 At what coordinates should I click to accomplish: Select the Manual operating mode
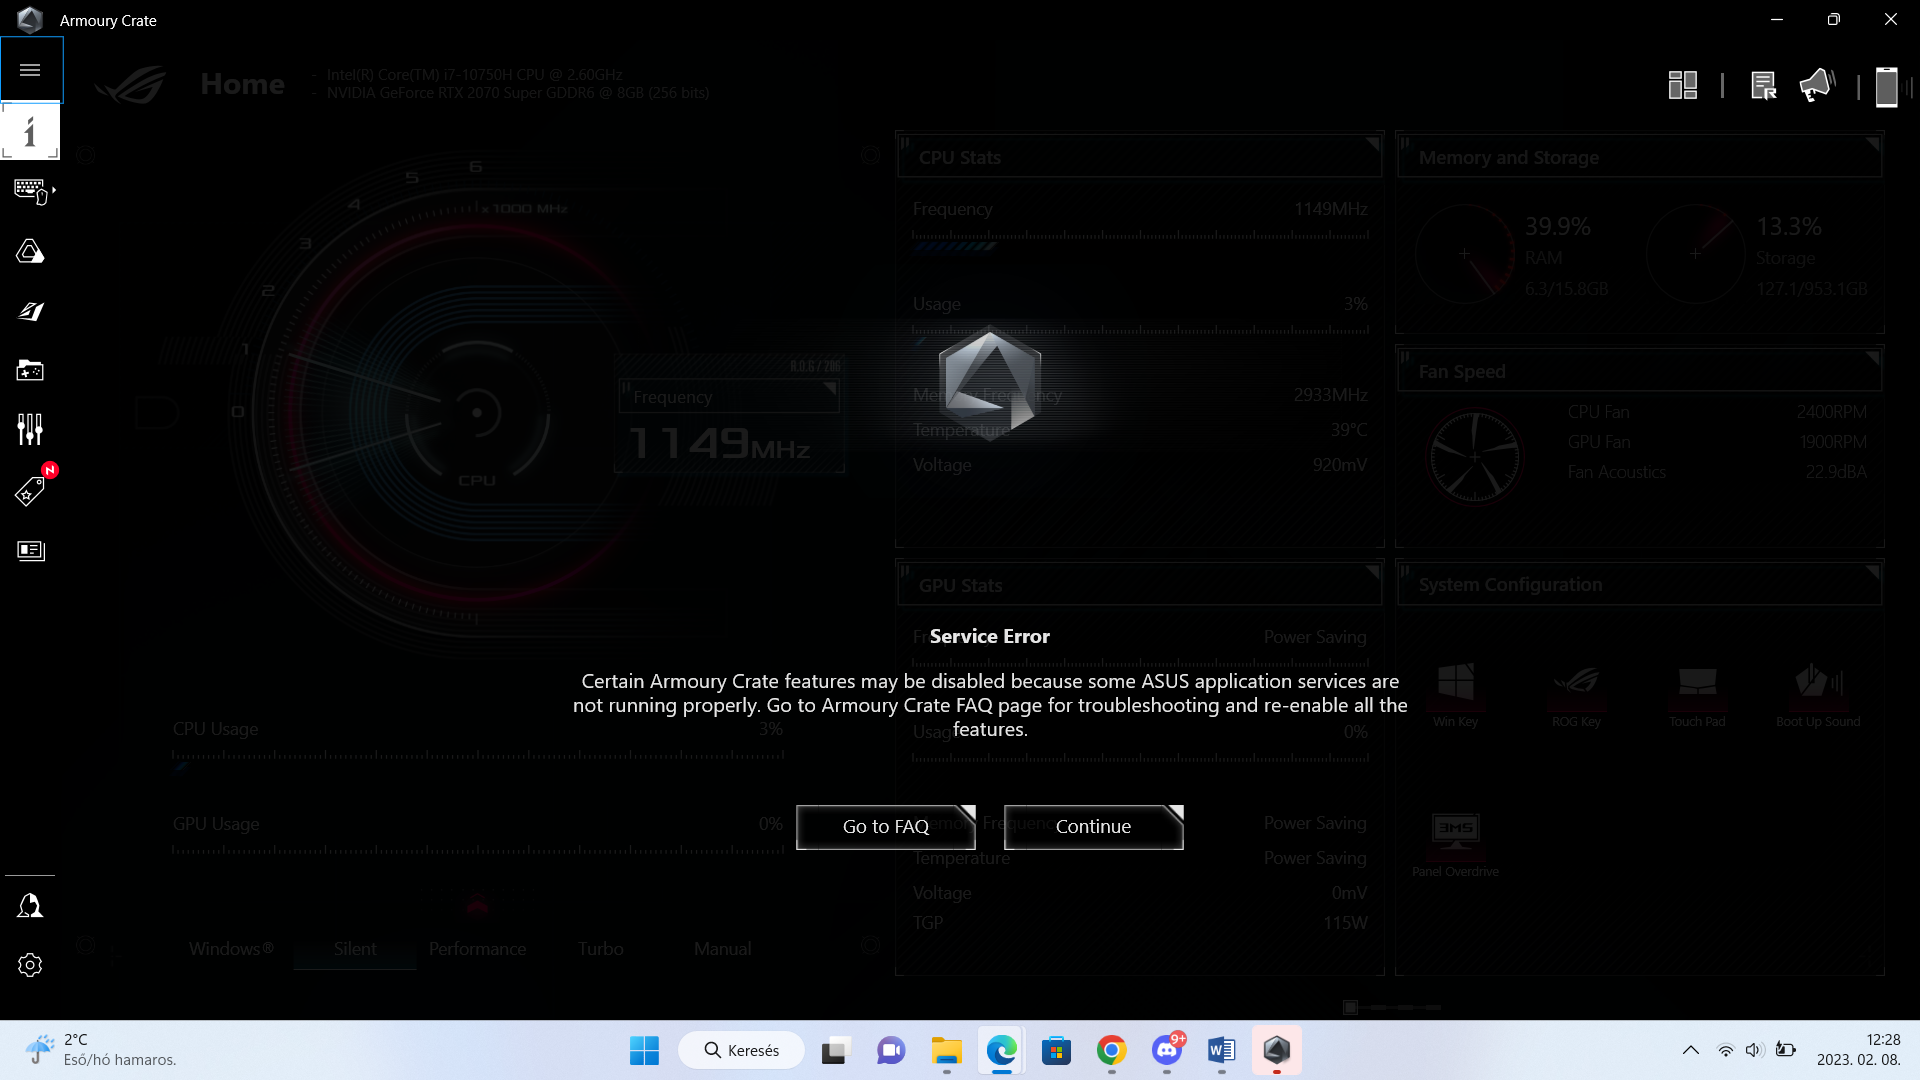[722, 949]
